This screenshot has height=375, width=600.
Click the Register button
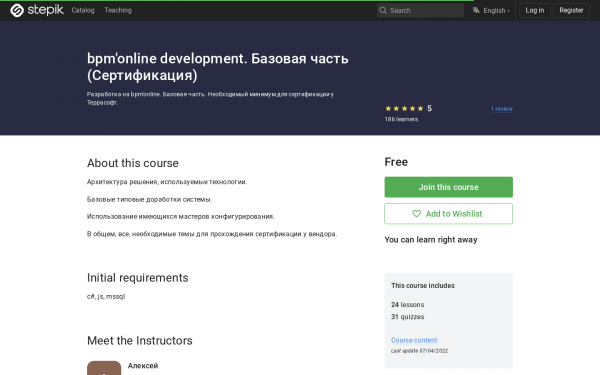[x=571, y=10]
